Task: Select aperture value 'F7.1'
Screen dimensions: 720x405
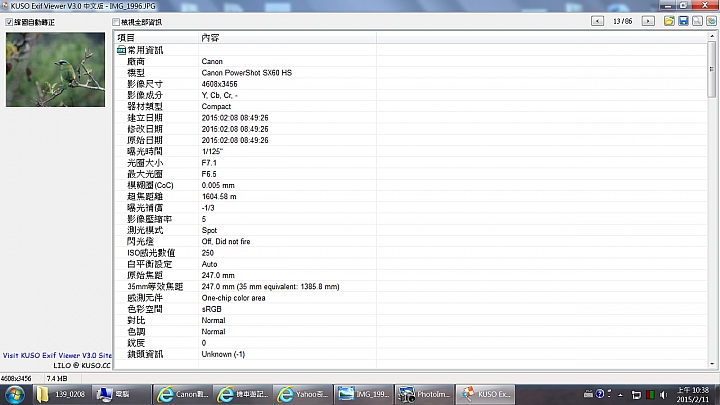Action: (x=209, y=163)
